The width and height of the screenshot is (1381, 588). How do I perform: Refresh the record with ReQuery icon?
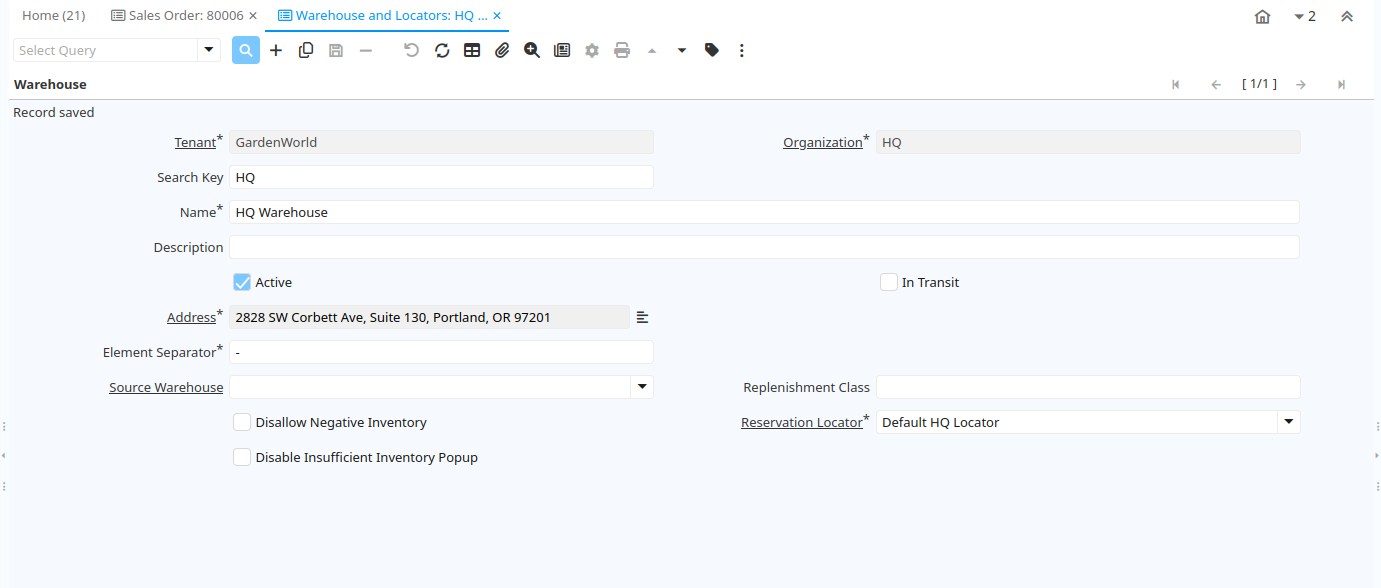[442, 50]
